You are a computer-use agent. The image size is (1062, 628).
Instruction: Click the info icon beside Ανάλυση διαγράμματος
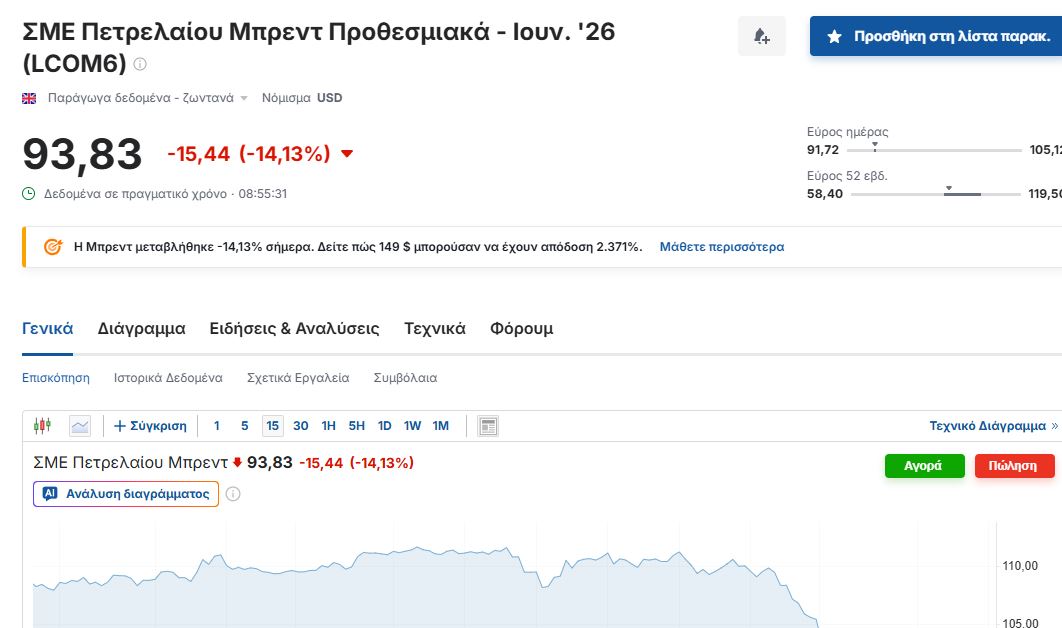coord(233,494)
